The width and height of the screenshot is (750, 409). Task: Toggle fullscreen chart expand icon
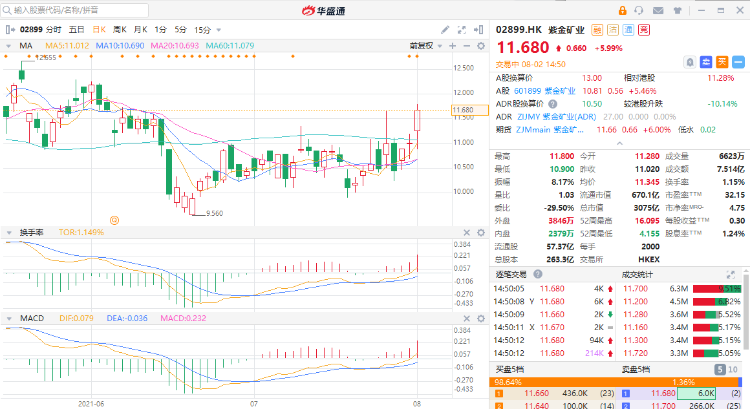pyautogui.click(x=462, y=30)
